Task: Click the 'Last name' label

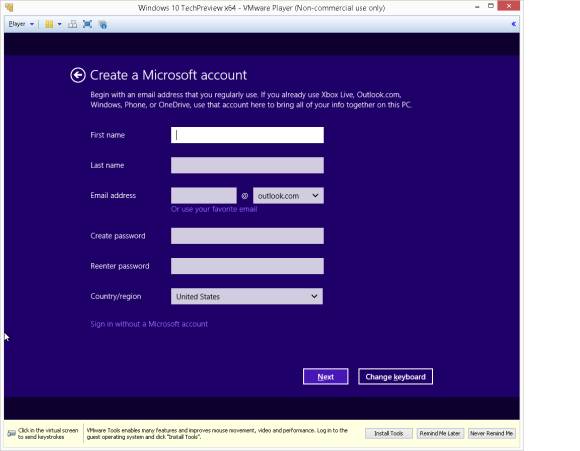Action: point(107,165)
